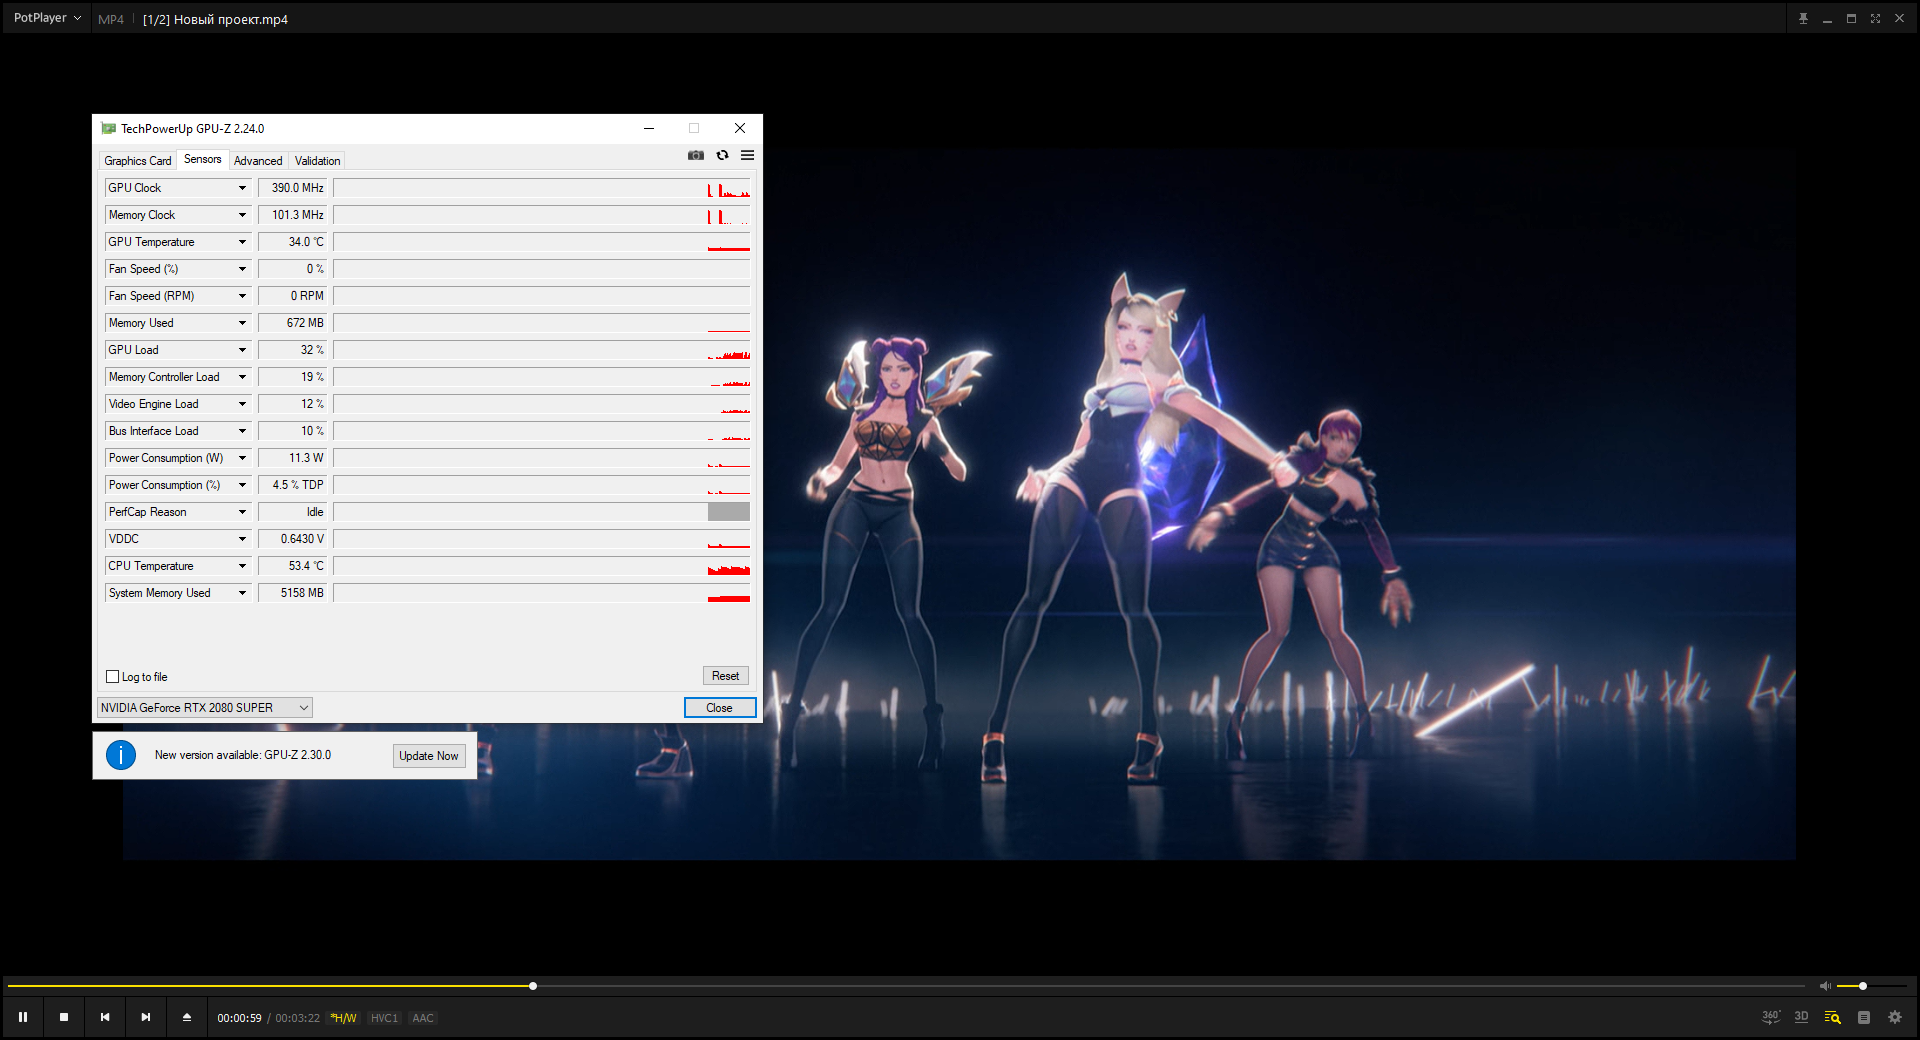The width and height of the screenshot is (1920, 1040).
Task: Expand the Video Engine Load dropdown
Action: (x=242, y=404)
